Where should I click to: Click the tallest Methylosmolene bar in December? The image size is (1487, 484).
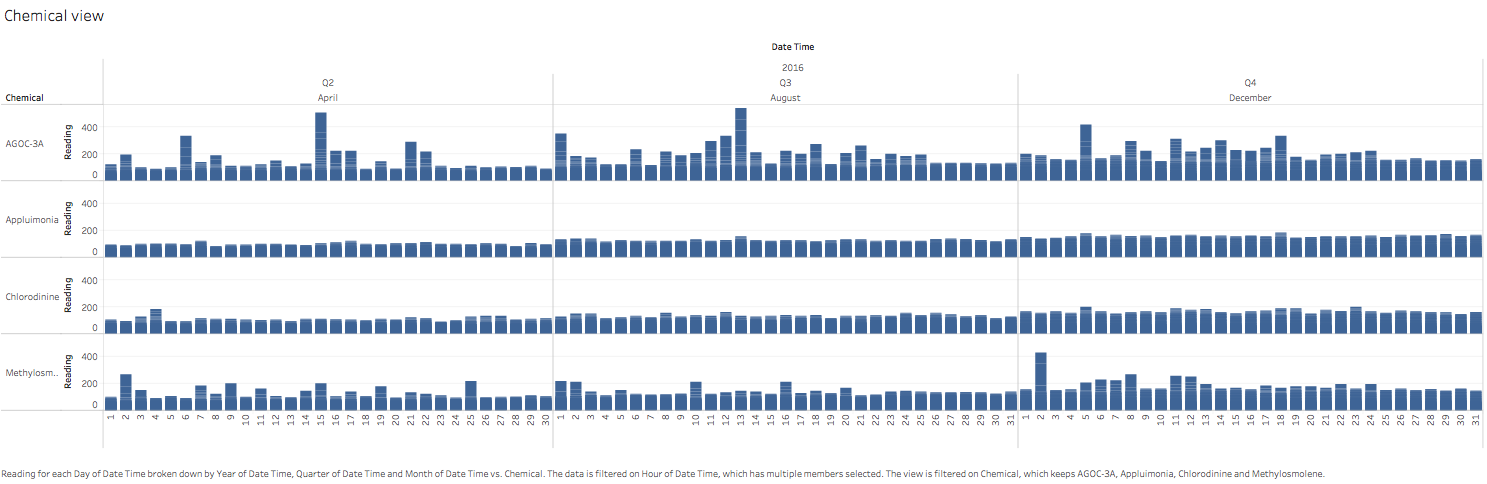click(1041, 381)
